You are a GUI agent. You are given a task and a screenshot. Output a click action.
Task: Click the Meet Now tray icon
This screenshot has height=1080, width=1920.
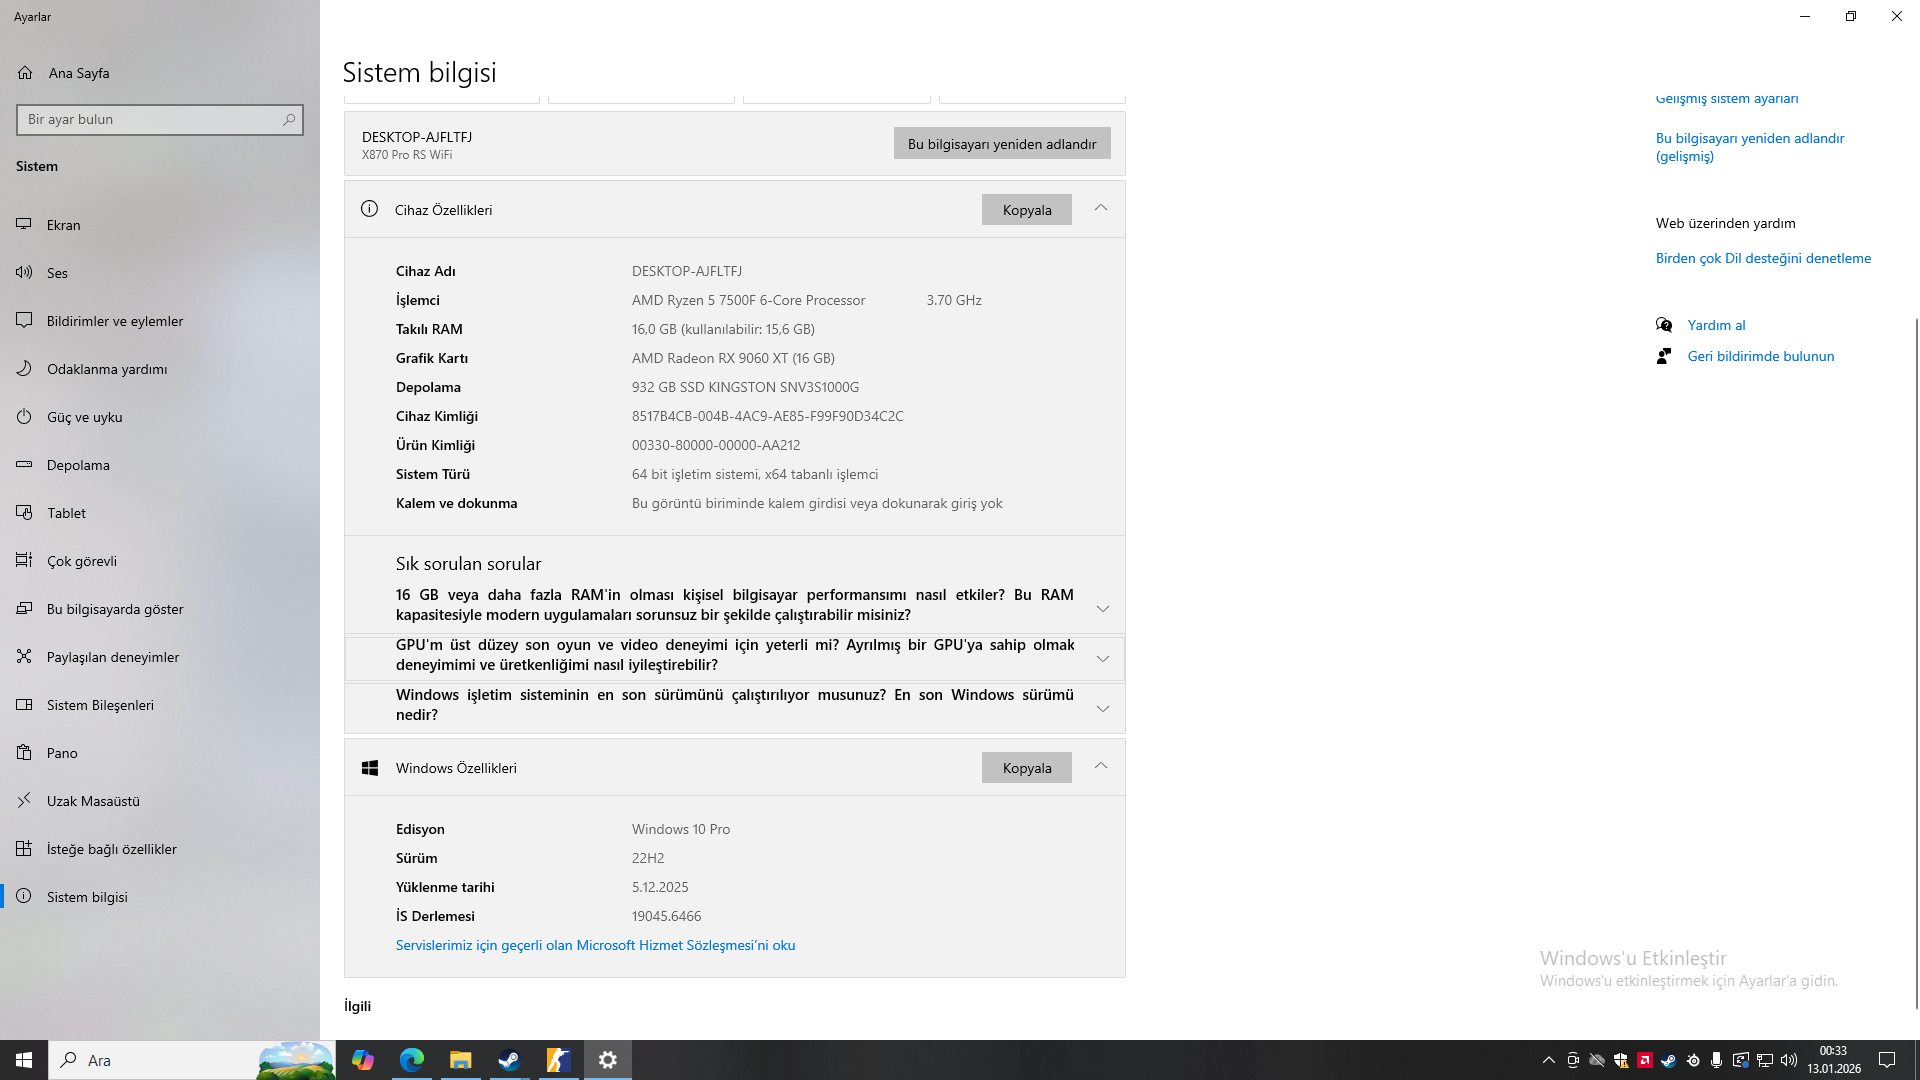[x=1573, y=1060]
